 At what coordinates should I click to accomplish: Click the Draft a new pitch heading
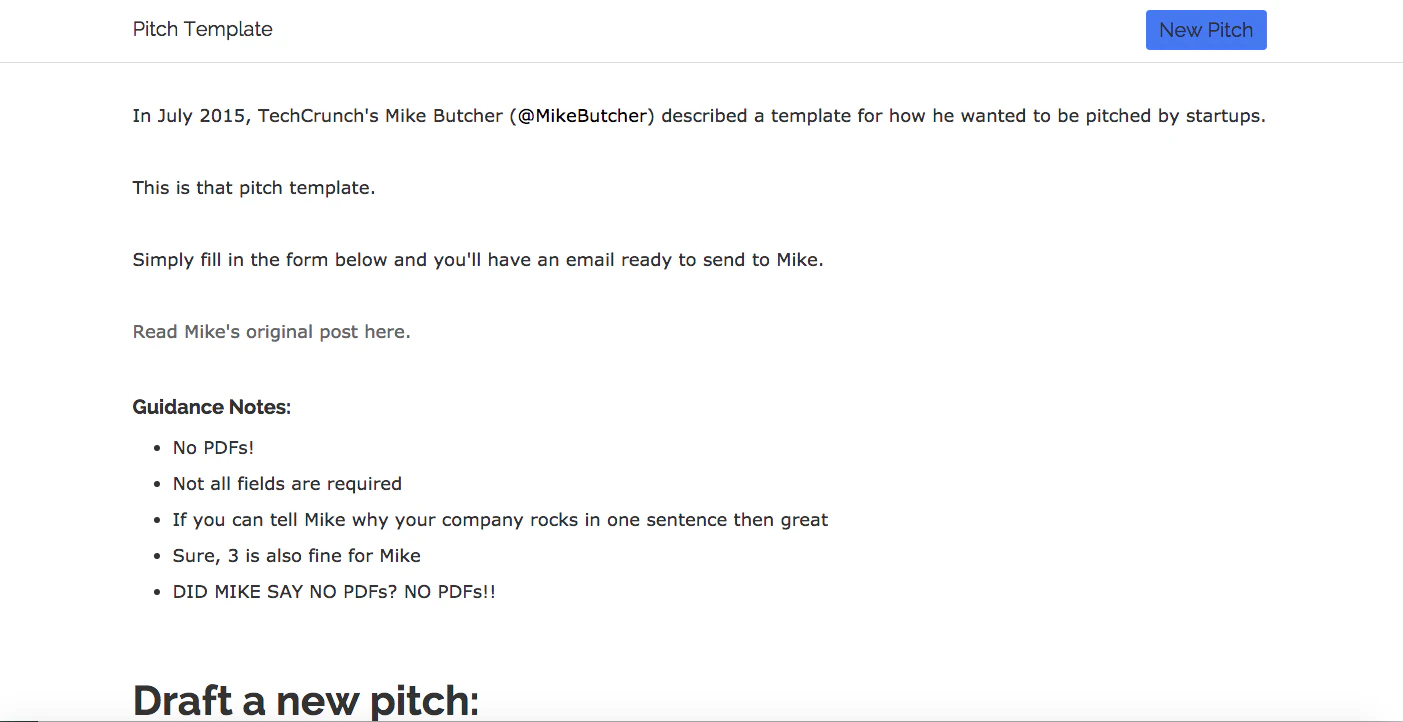pos(305,699)
